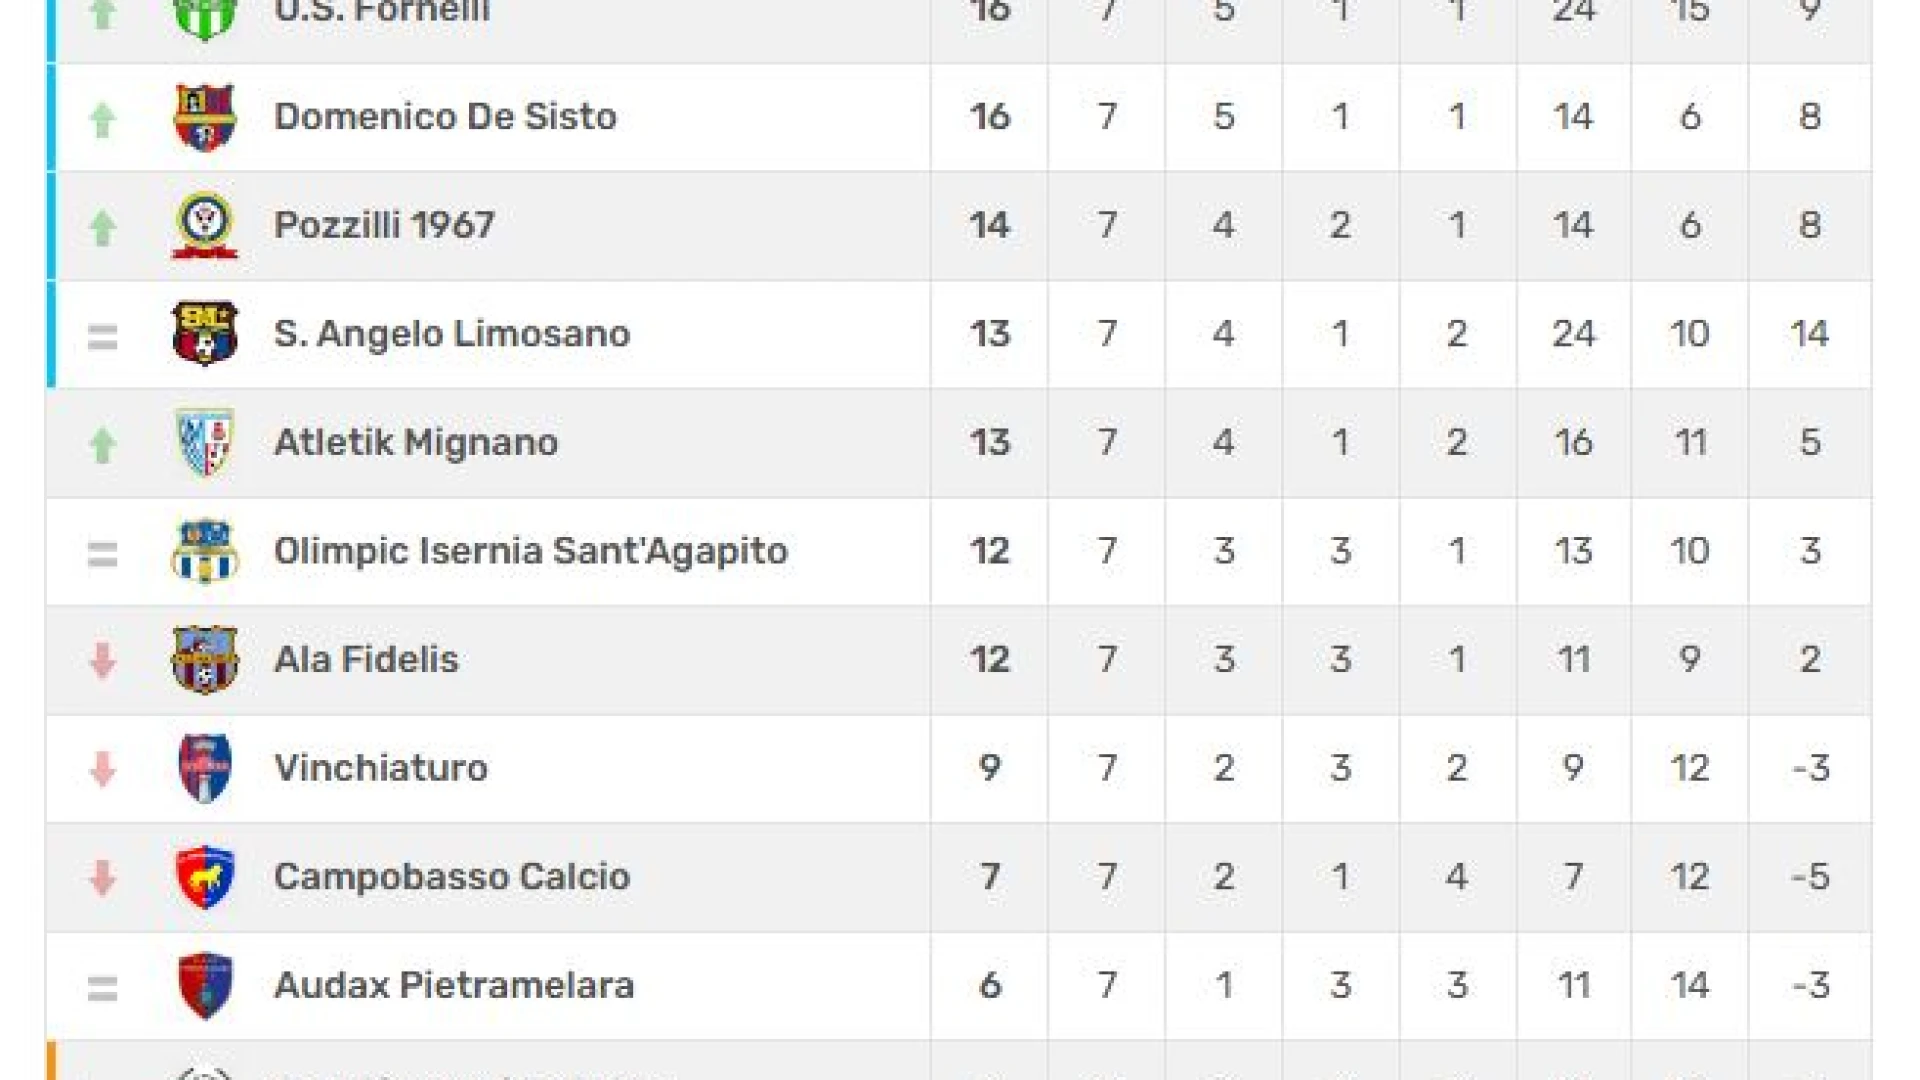Click the Ala Fidelis team crest
The image size is (1920, 1080).
pos(205,659)
